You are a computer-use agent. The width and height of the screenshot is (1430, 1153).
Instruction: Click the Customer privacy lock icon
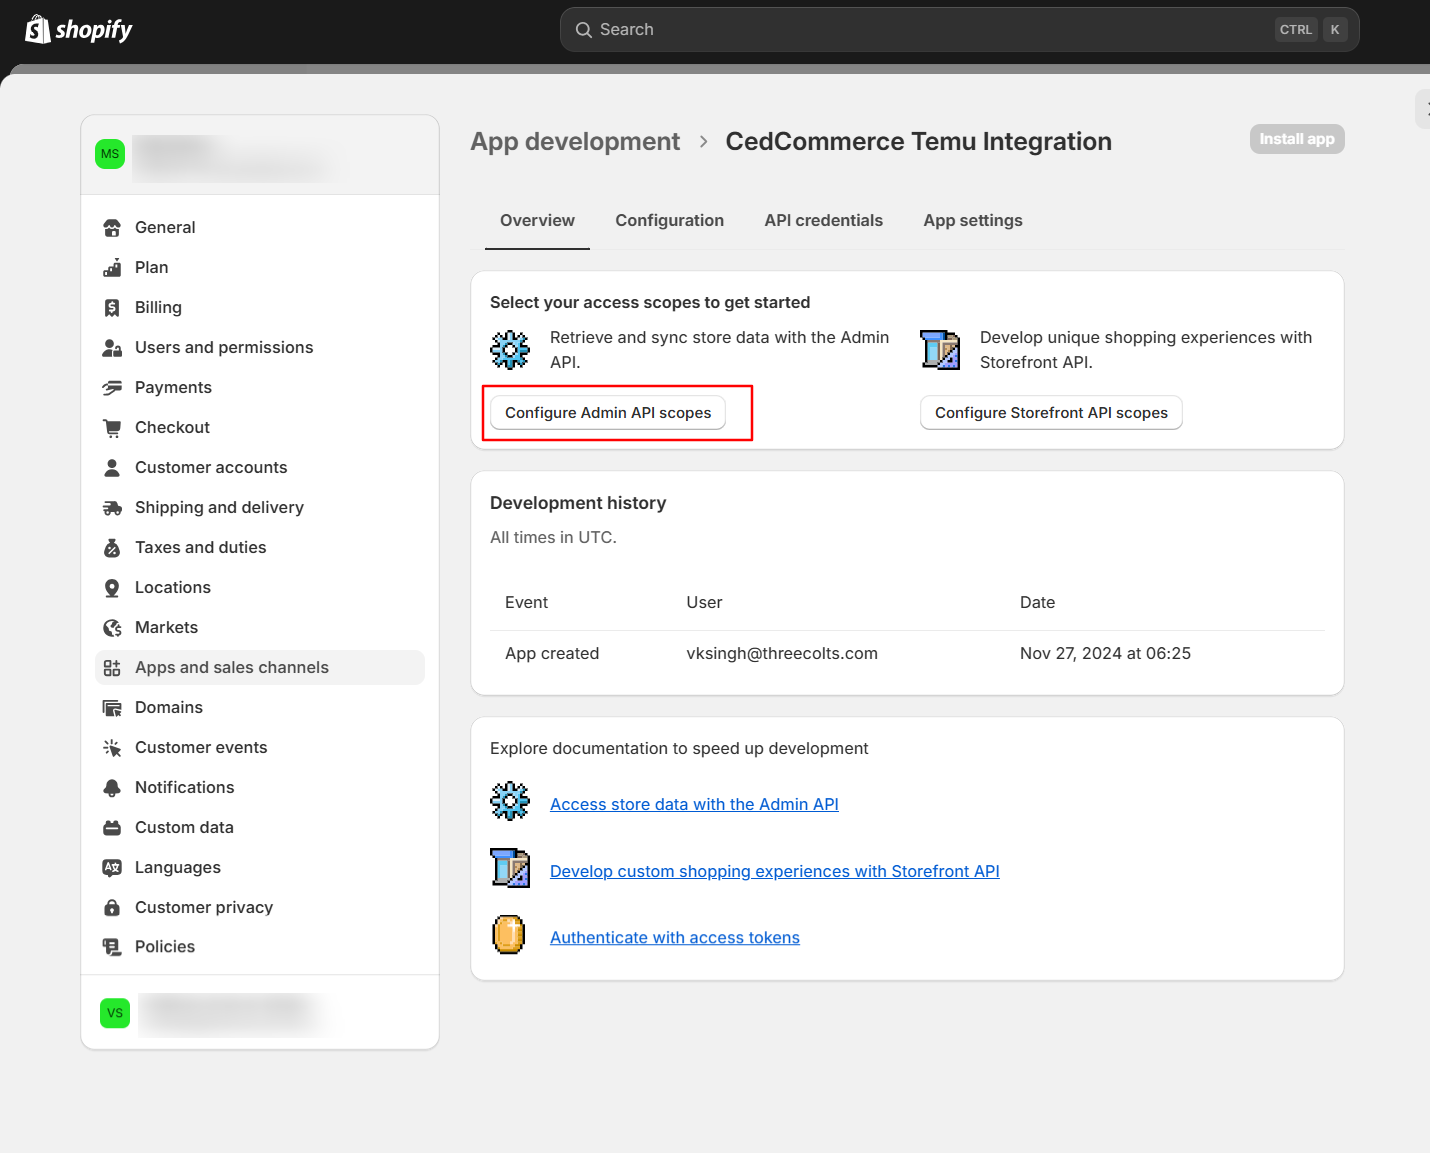tap(112, 908)
